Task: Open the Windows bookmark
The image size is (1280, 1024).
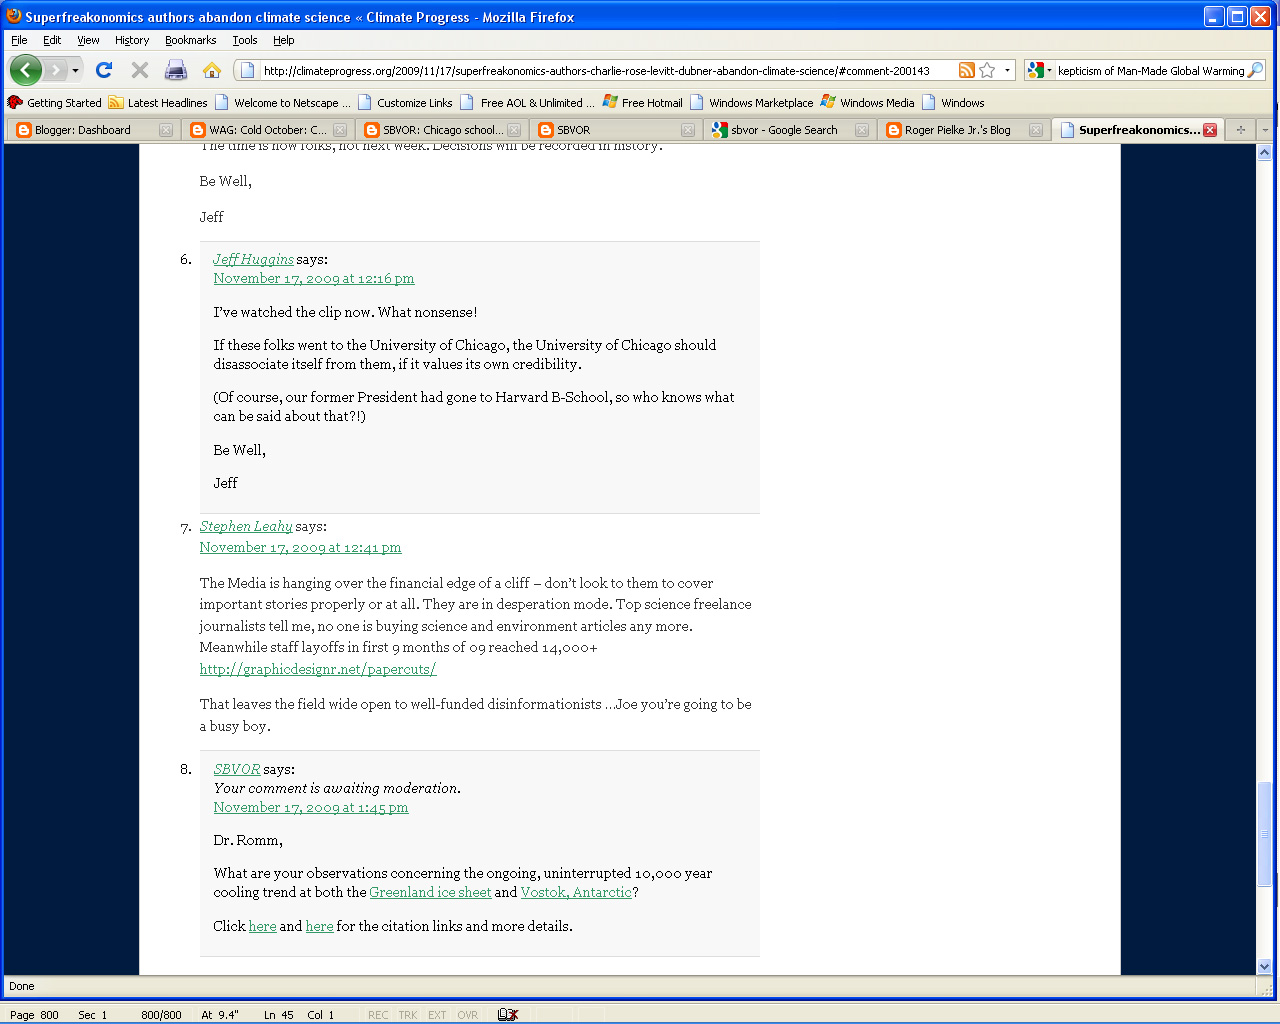Action: 953,102
